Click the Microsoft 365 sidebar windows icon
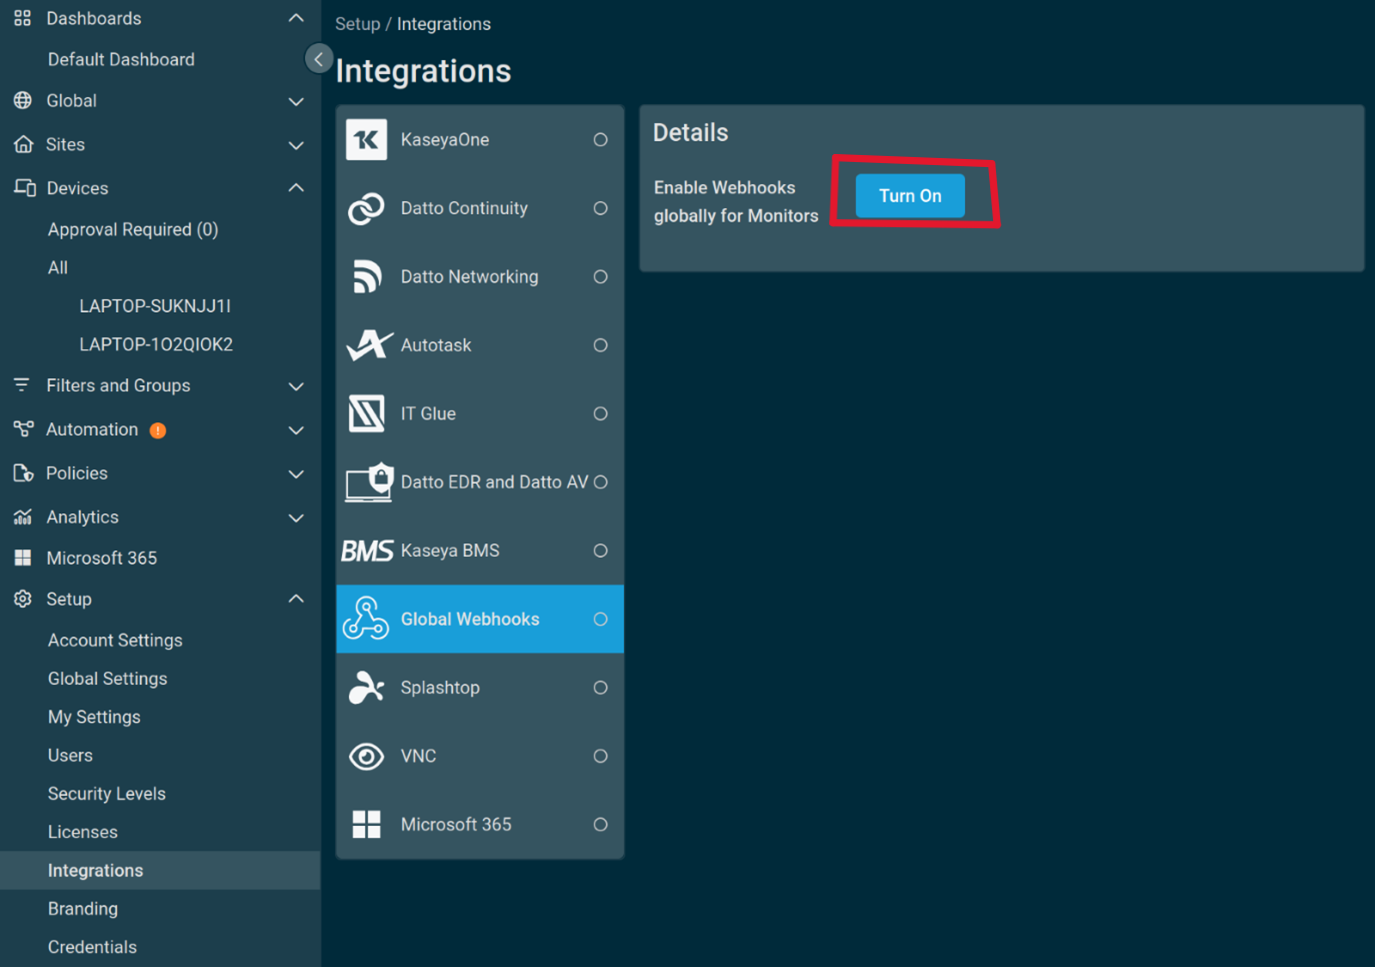 [x=22, y=558]
